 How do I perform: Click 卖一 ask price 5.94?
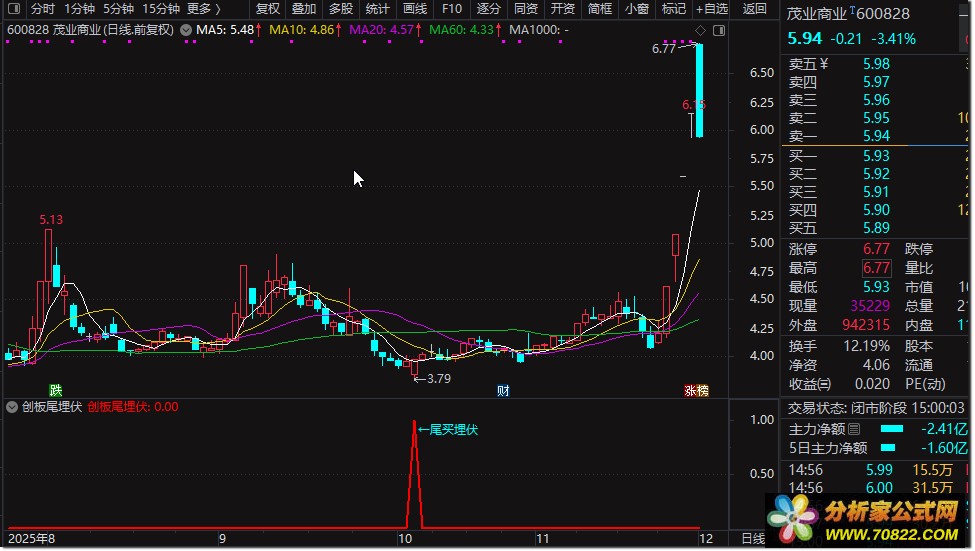[876, 136]
